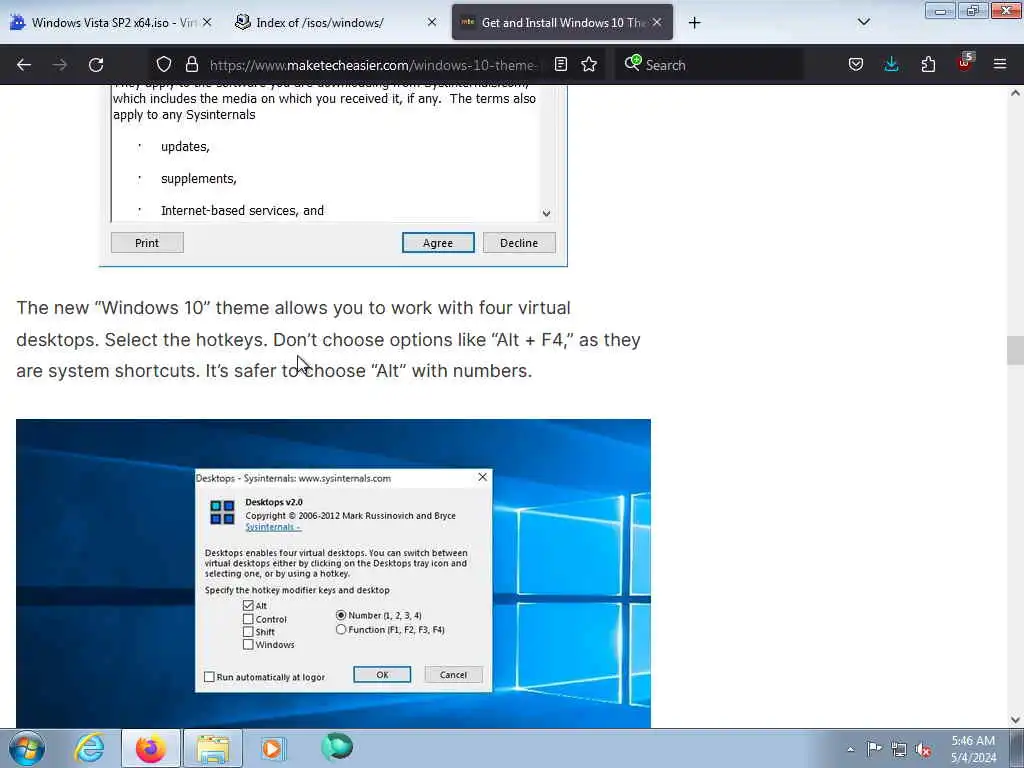The height and width of the screenshot is (768, 1024).
Task: List all tabs with the chevron dropdown
Action: (x=863, y=22)
